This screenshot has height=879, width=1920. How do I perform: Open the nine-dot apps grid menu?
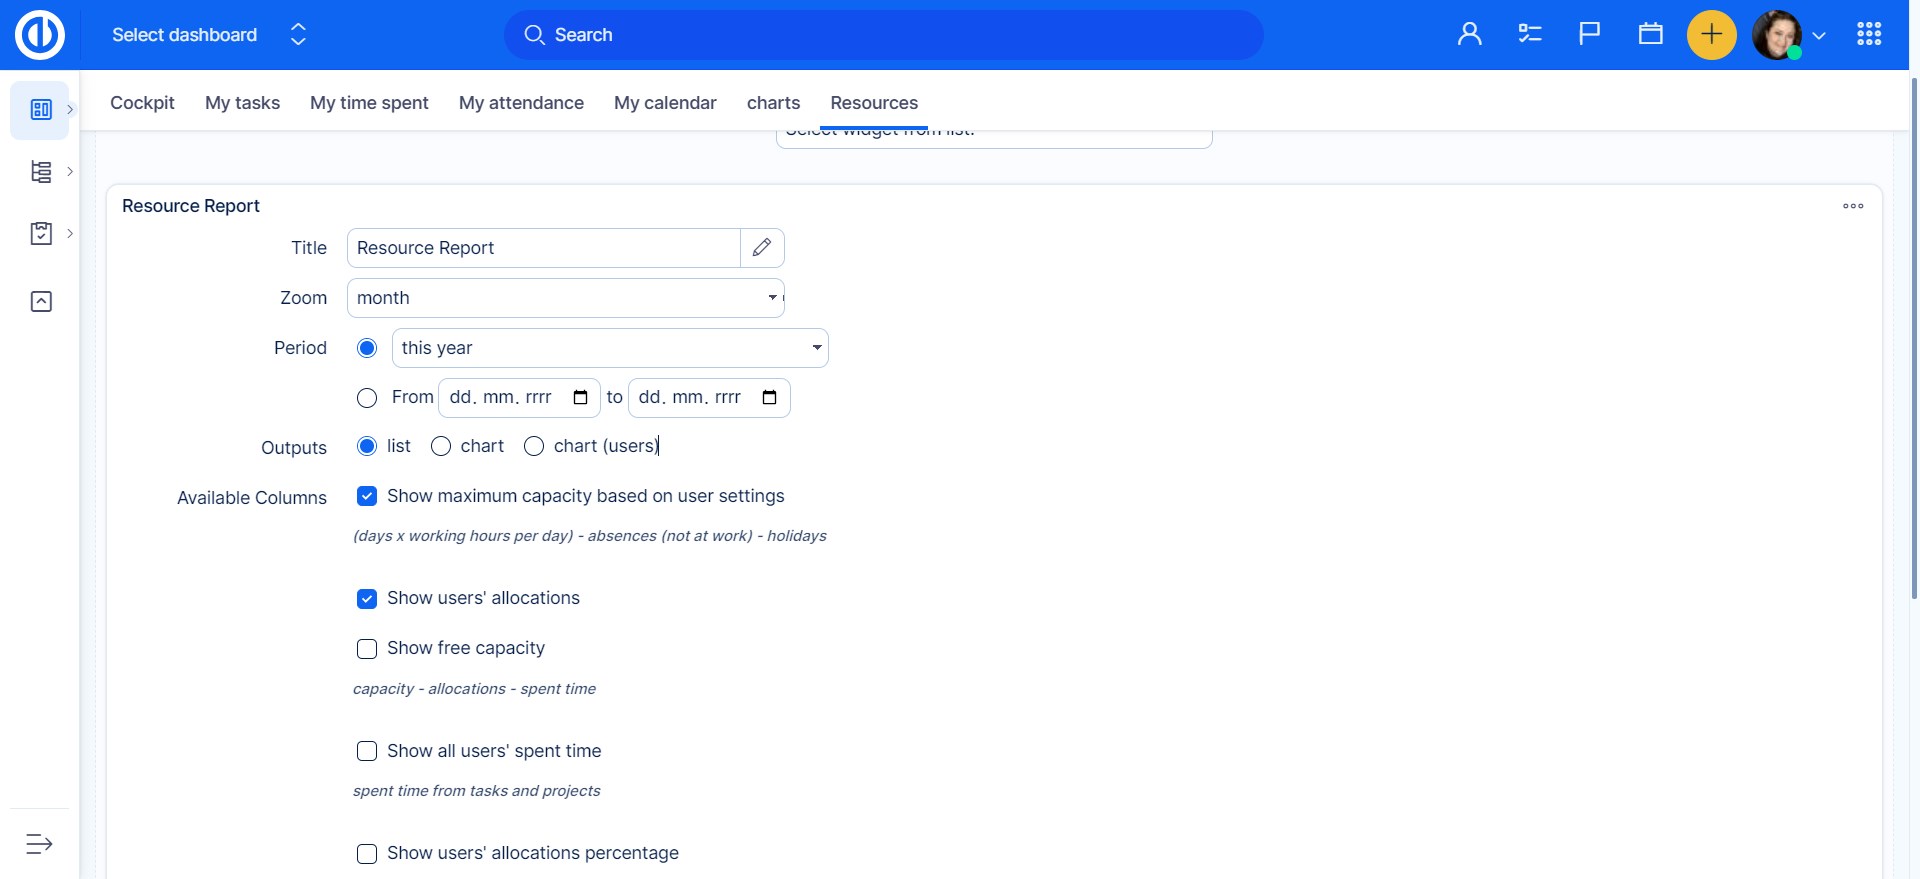1868,35
